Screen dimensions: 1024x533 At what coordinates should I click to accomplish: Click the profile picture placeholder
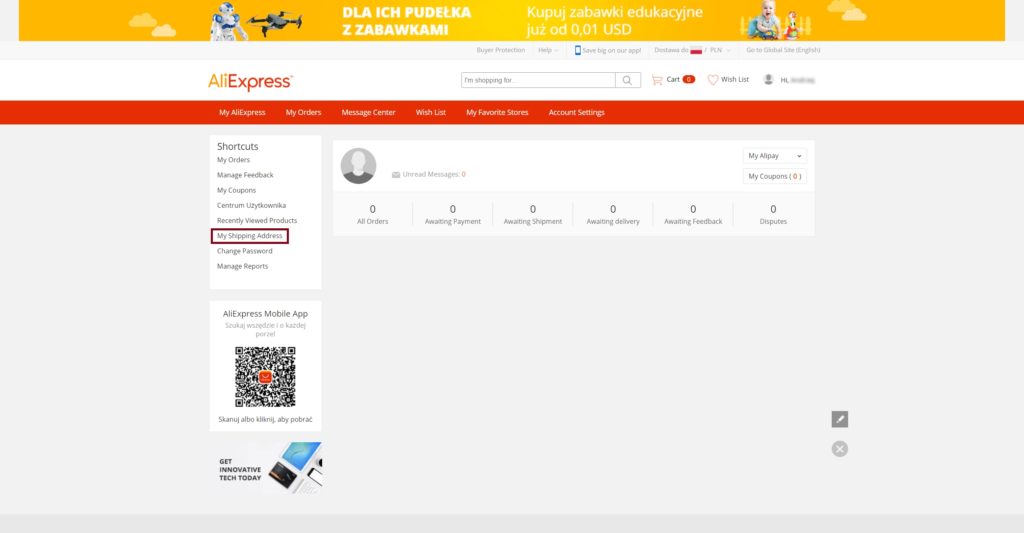pyautogui.click(x=358, y=166)
